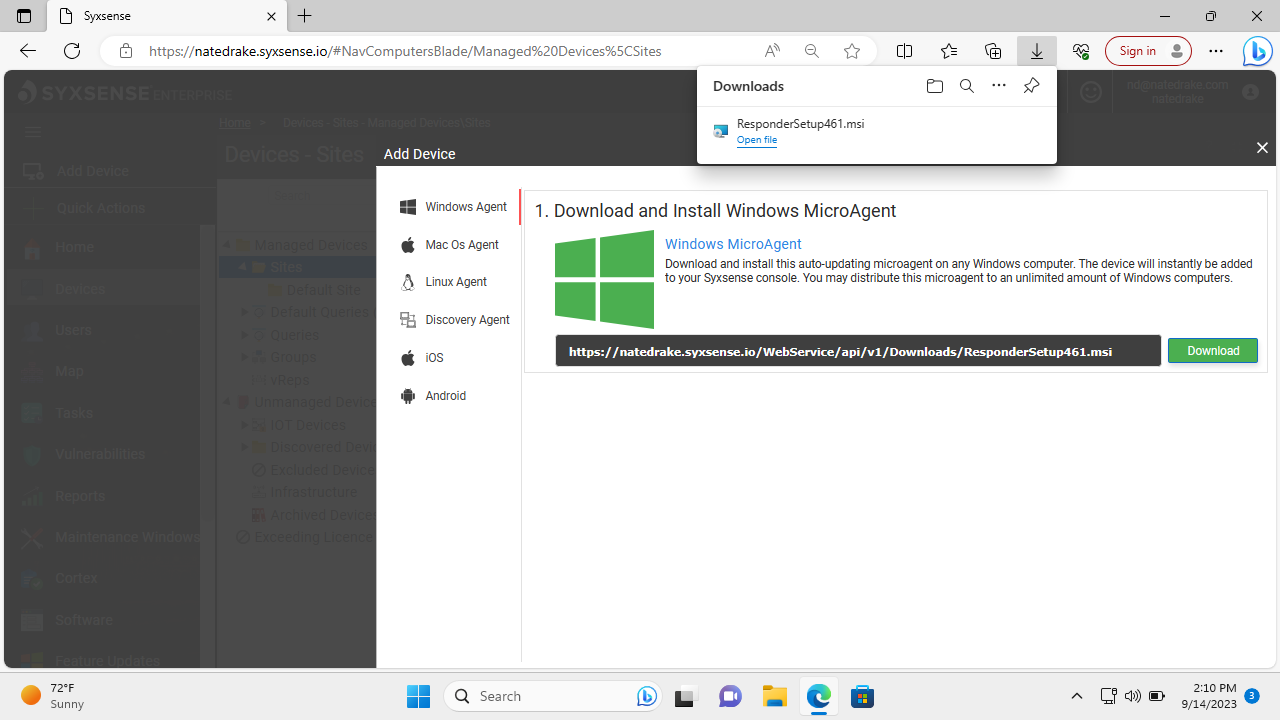Image resolution: width=1280 pixels, height=720 pixels.
Task: Open the Windows Start menu
Action: pyautogui.click(x=418, y=696)
